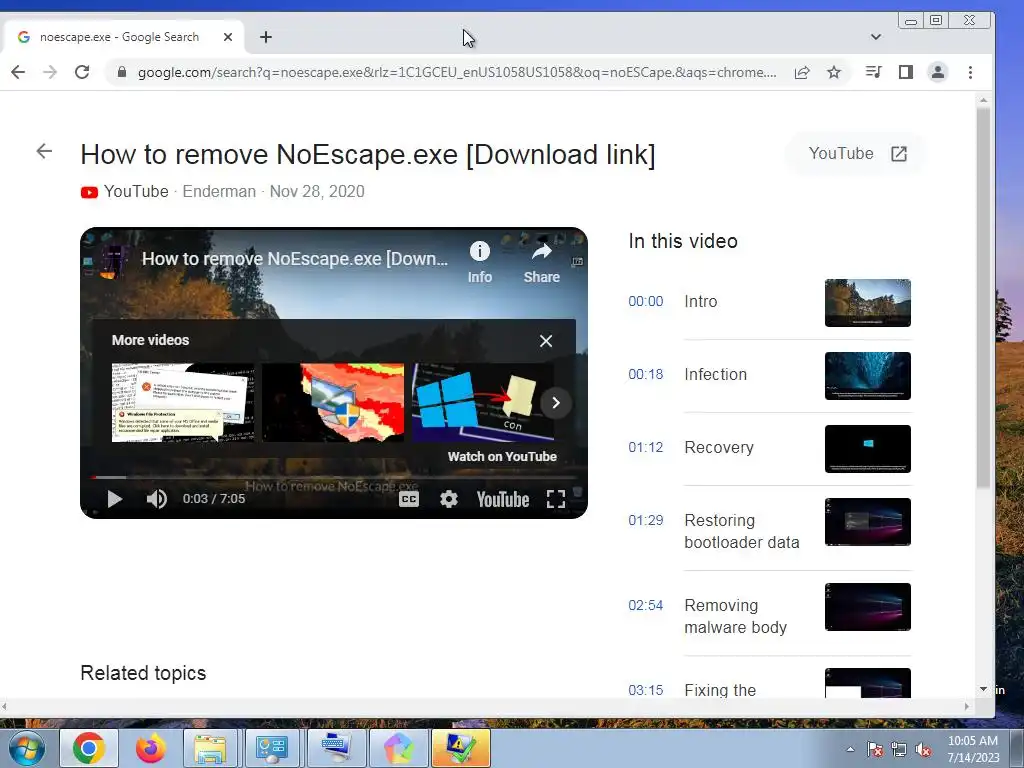Screen dimensions: 1024x768
Task: Click right arrow of horizontal scrollbar
Action: point(967,706)
